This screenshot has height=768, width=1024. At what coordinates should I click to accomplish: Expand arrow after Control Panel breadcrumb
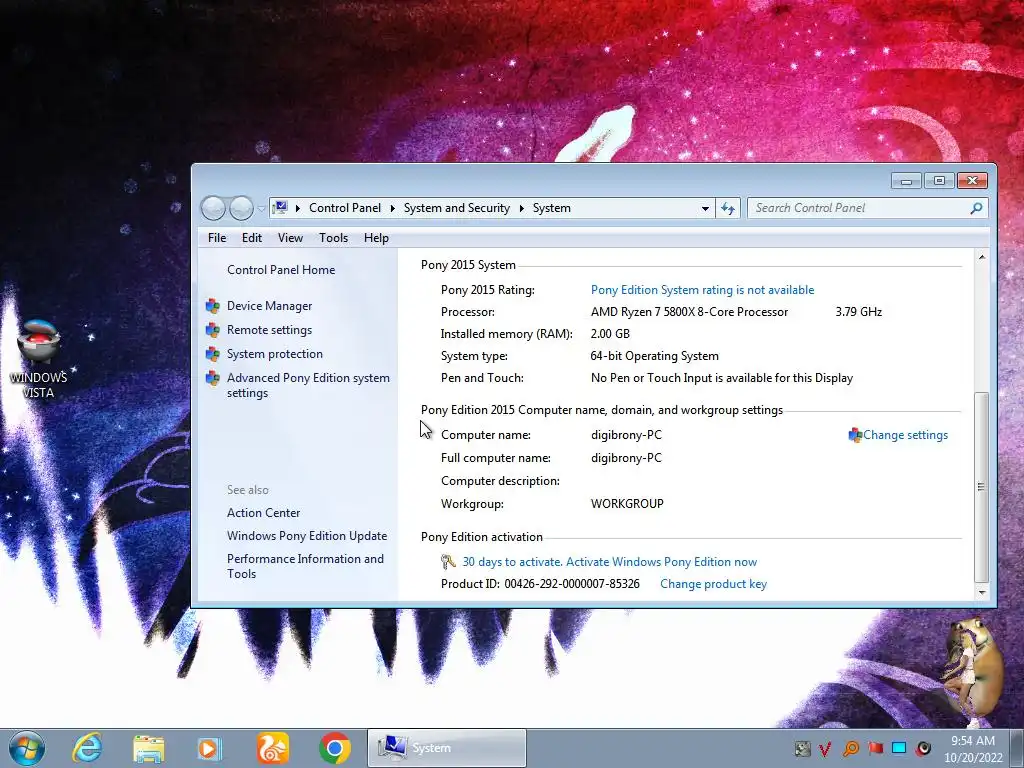(392, 208)
